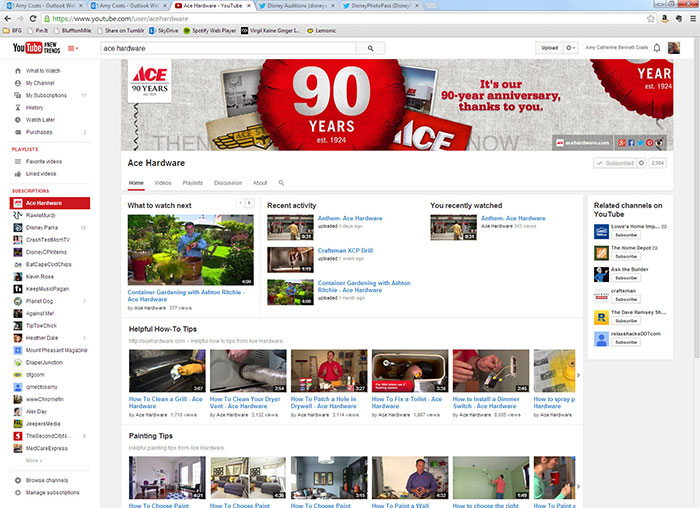The image size is (700, 508).
Task: Go to What to Watch
Action: click(x=43, y=71)
